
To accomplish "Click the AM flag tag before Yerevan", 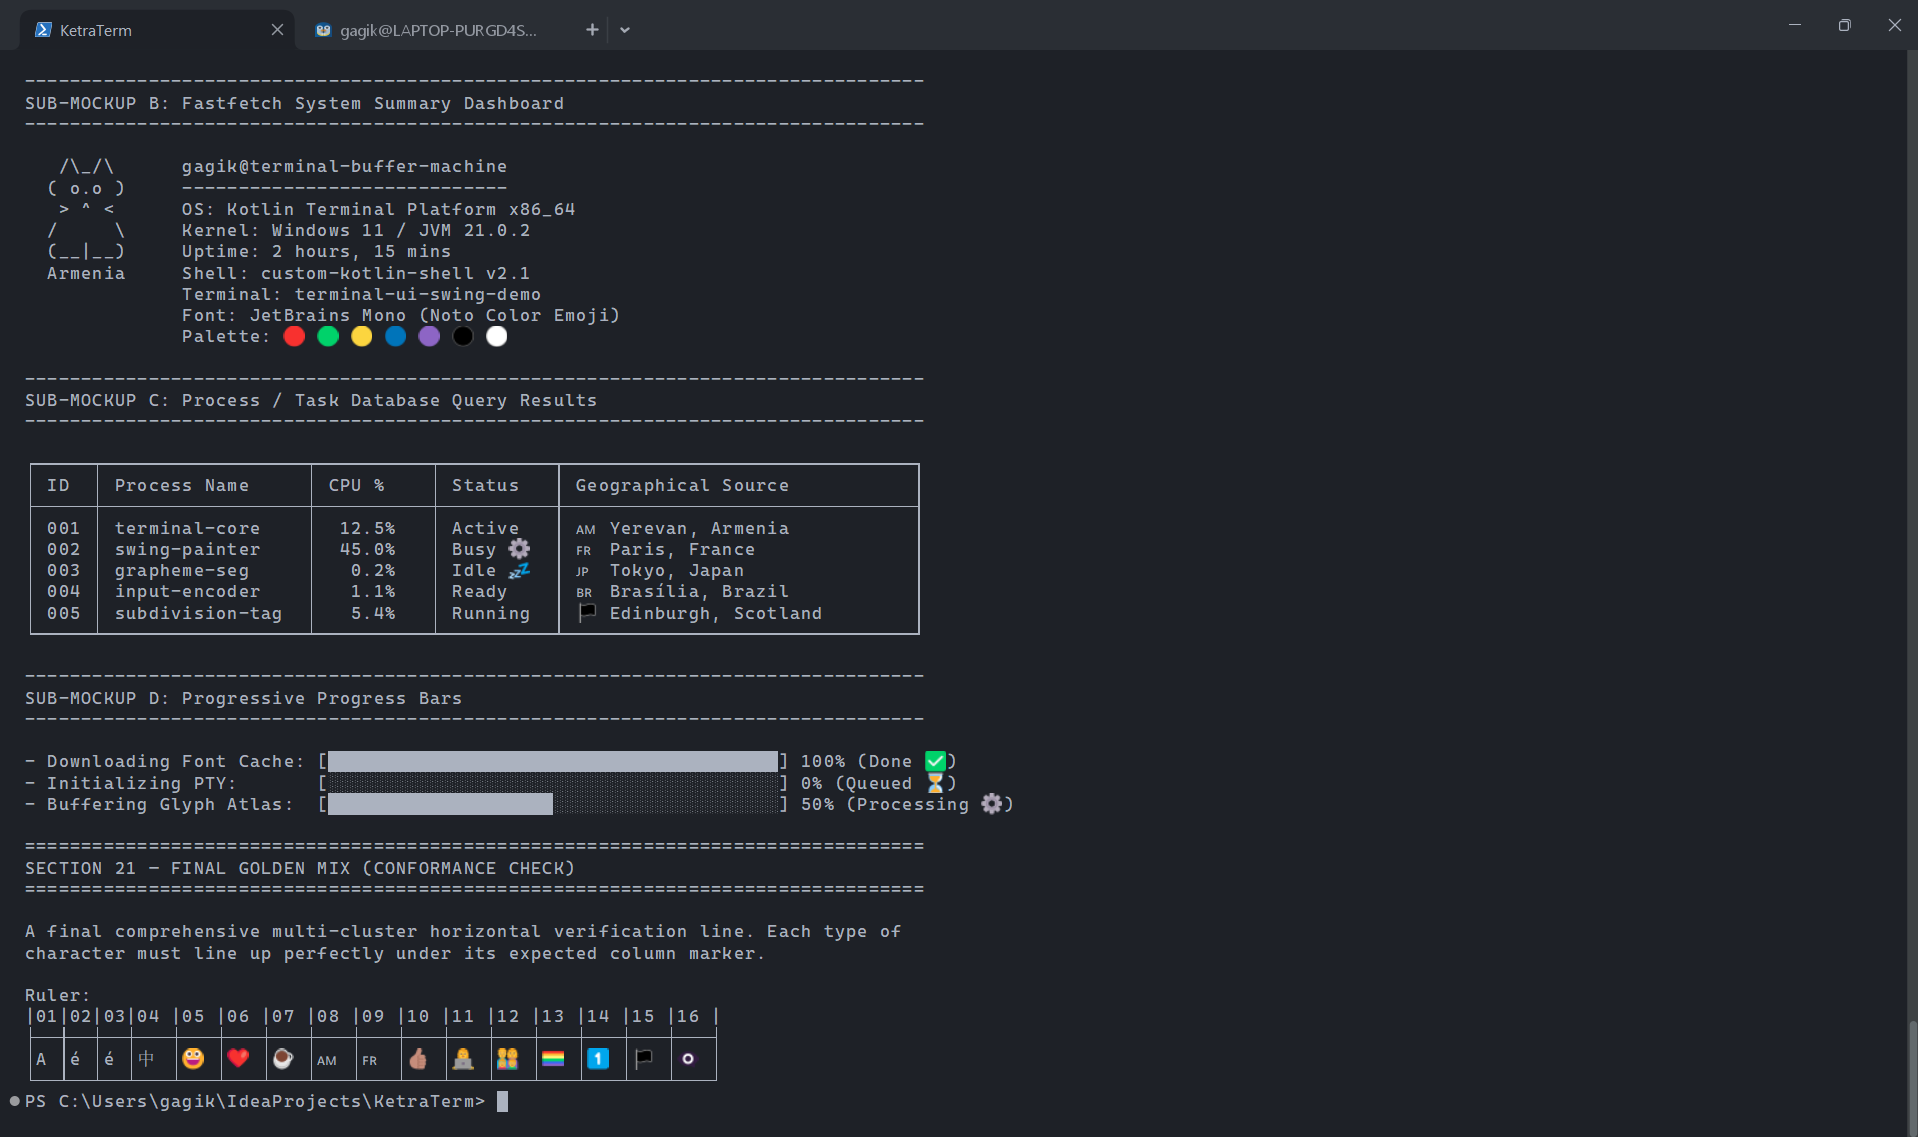I will pyautogui.click(x=586, y=529).
